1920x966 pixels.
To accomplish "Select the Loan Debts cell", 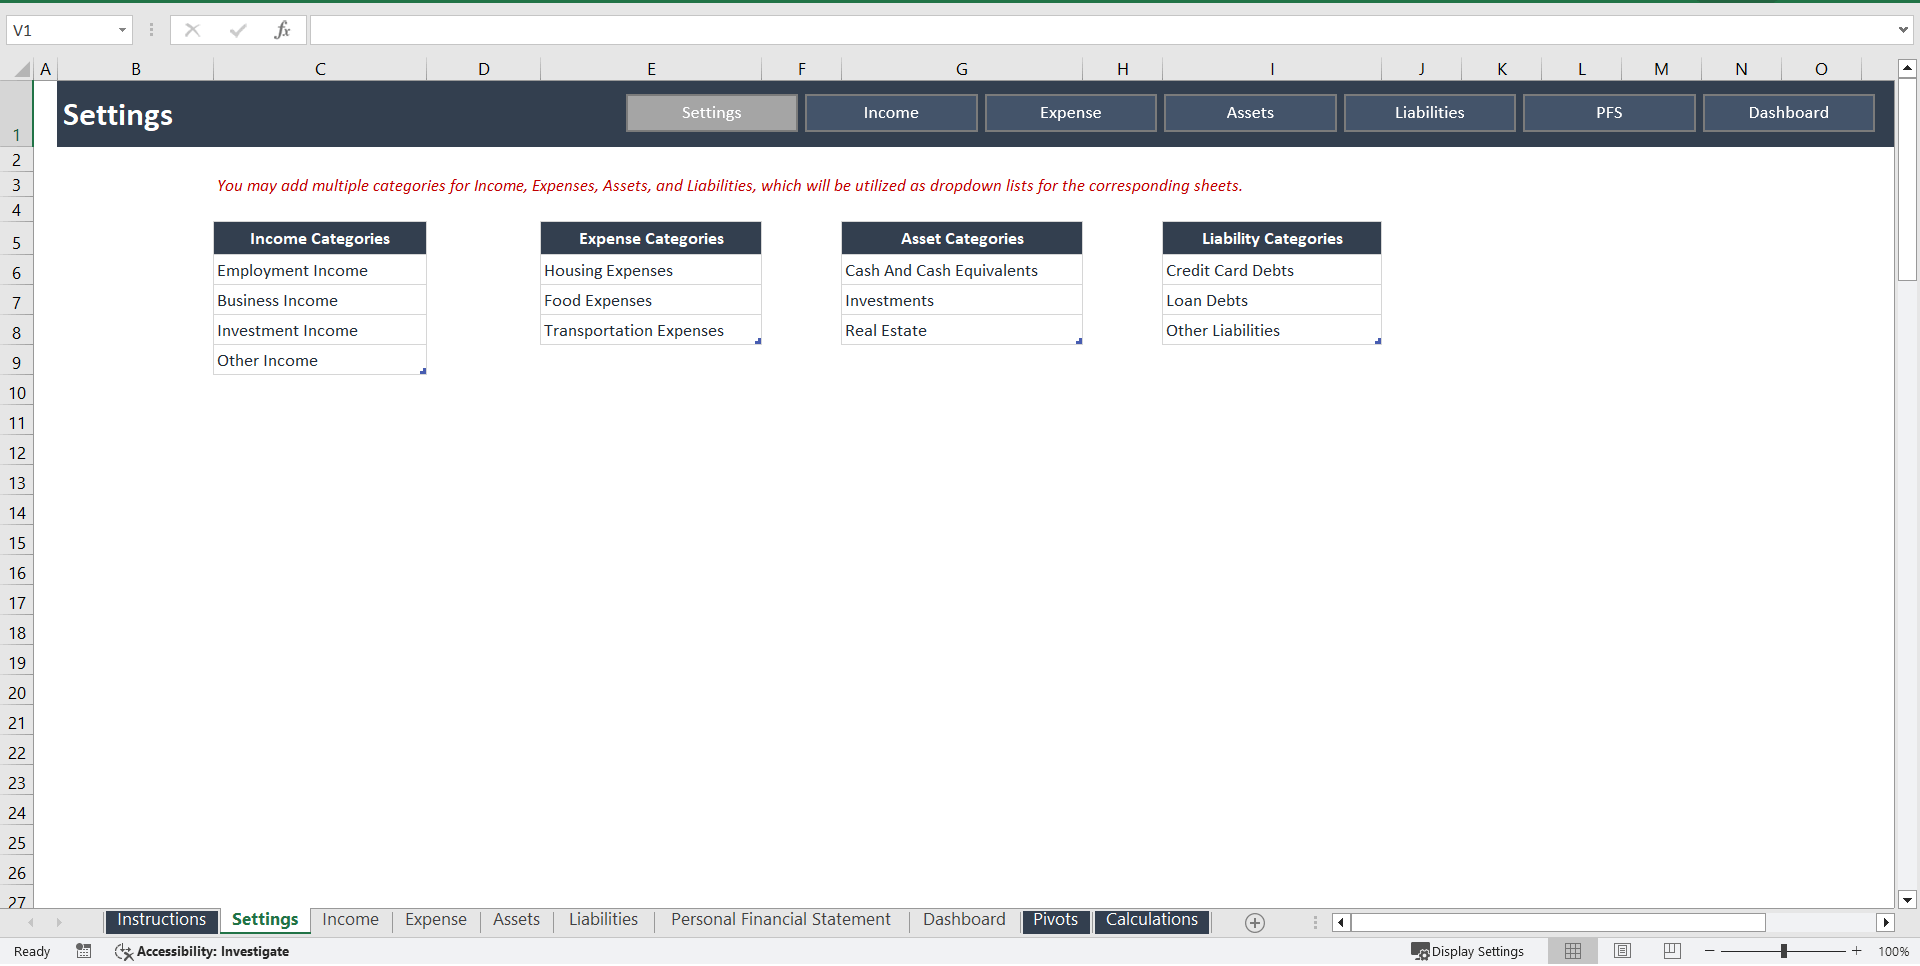I will [1272, 300].
